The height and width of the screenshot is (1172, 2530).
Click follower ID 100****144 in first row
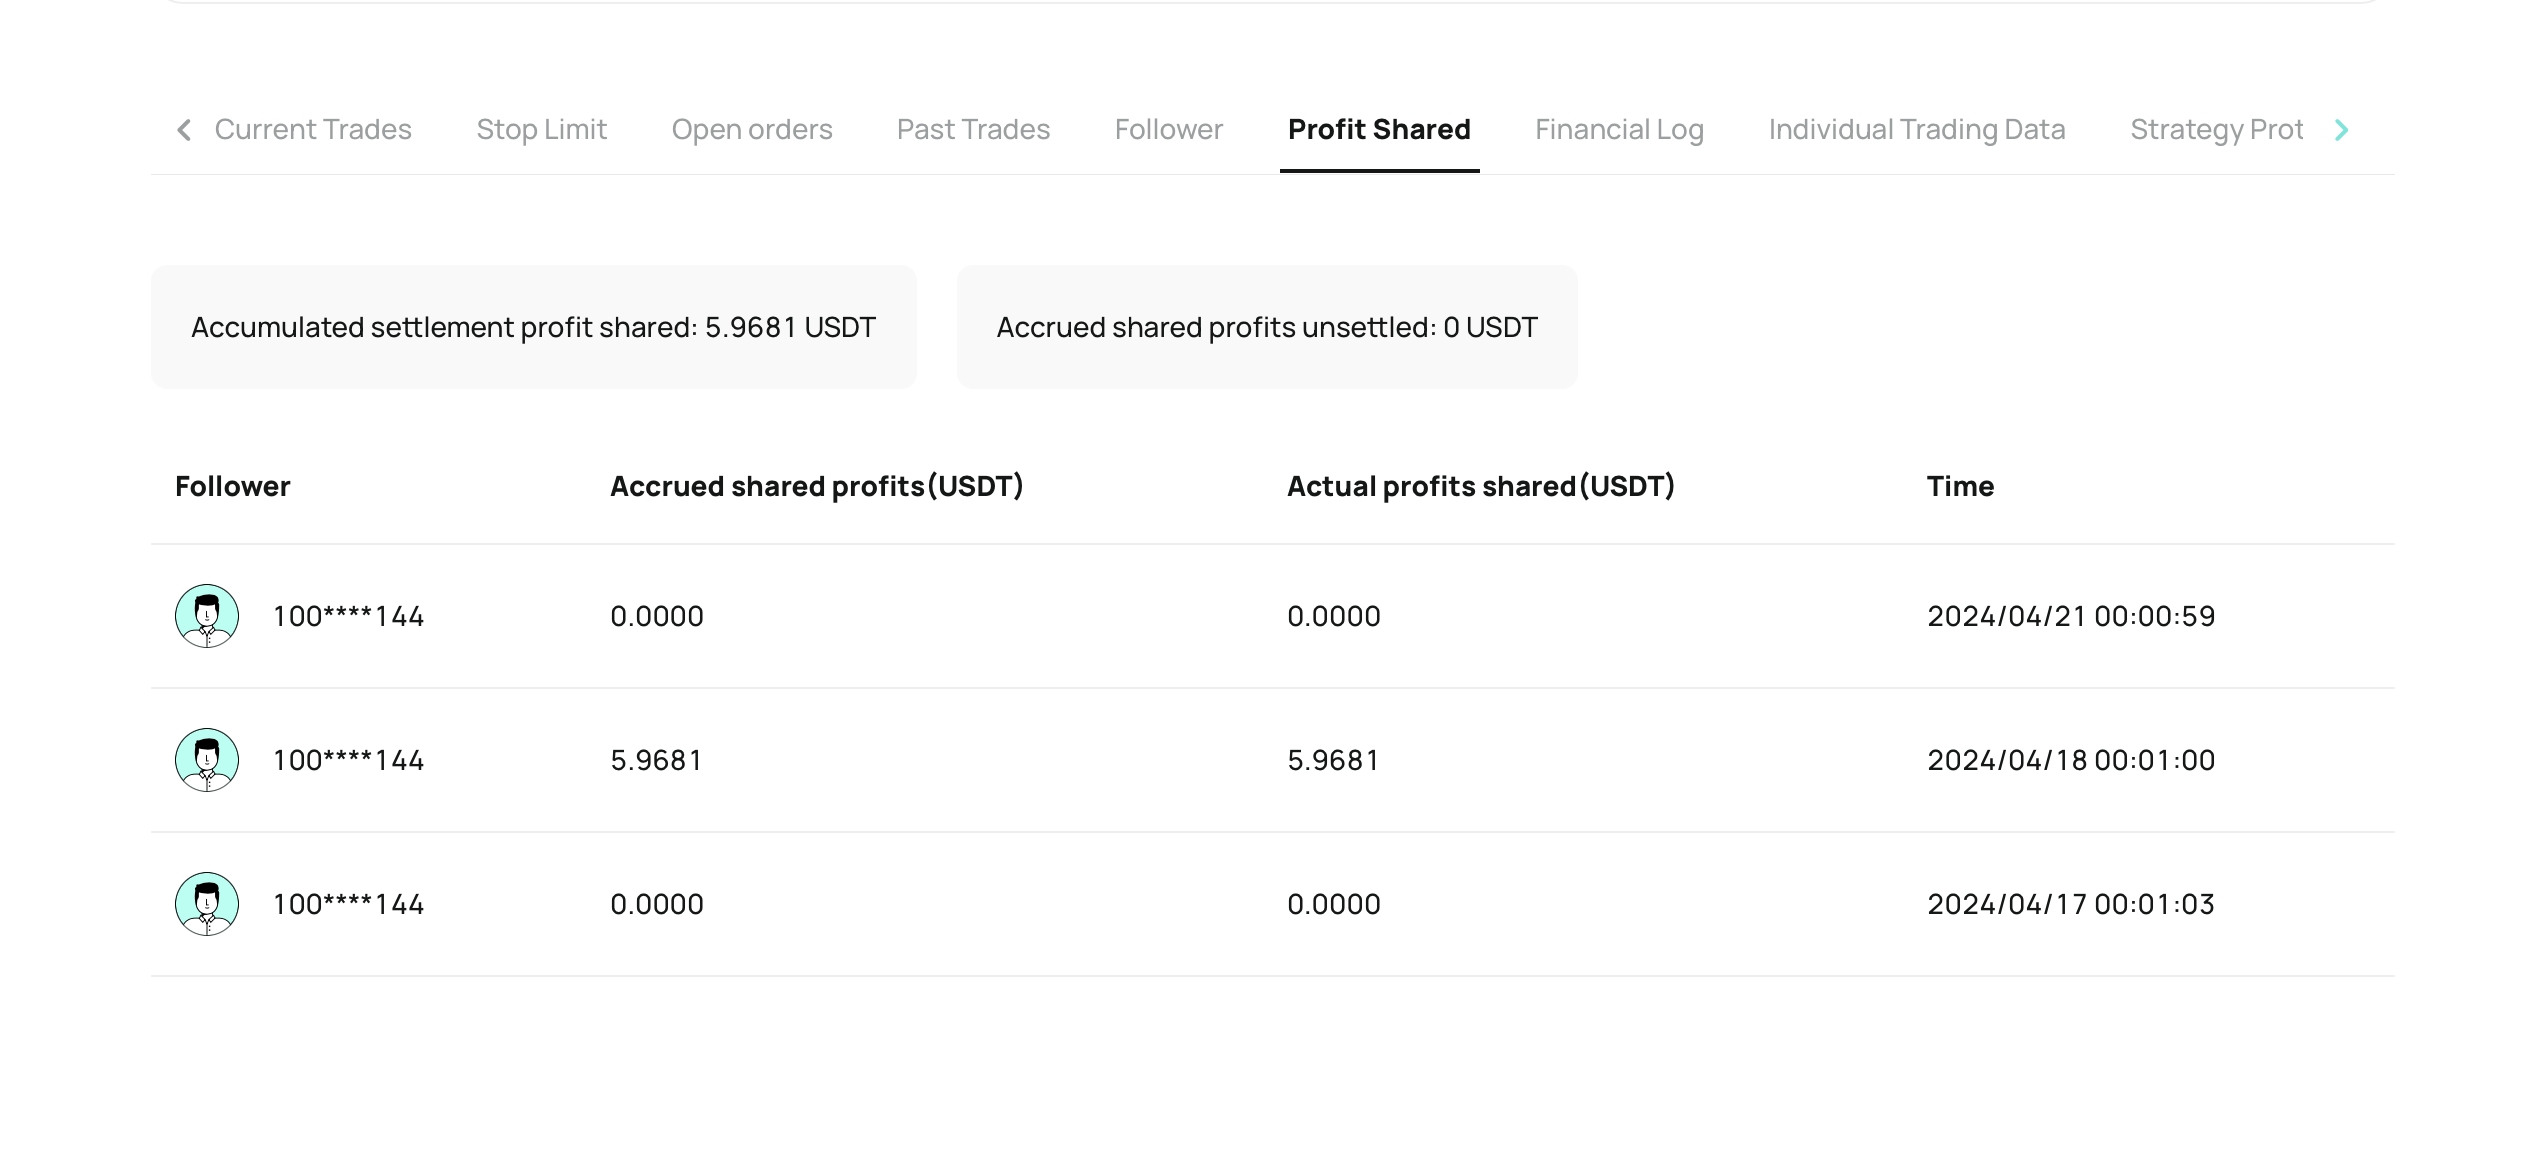pos(349,616)
